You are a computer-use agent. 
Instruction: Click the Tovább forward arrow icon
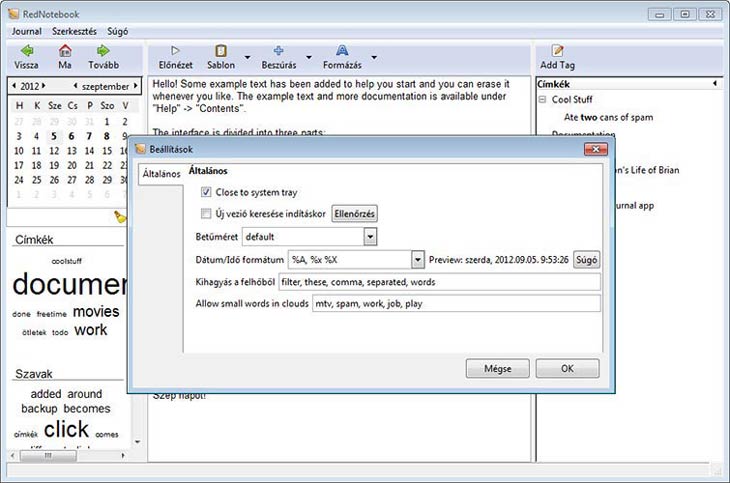pyautogui.click(x=102, y=51)
